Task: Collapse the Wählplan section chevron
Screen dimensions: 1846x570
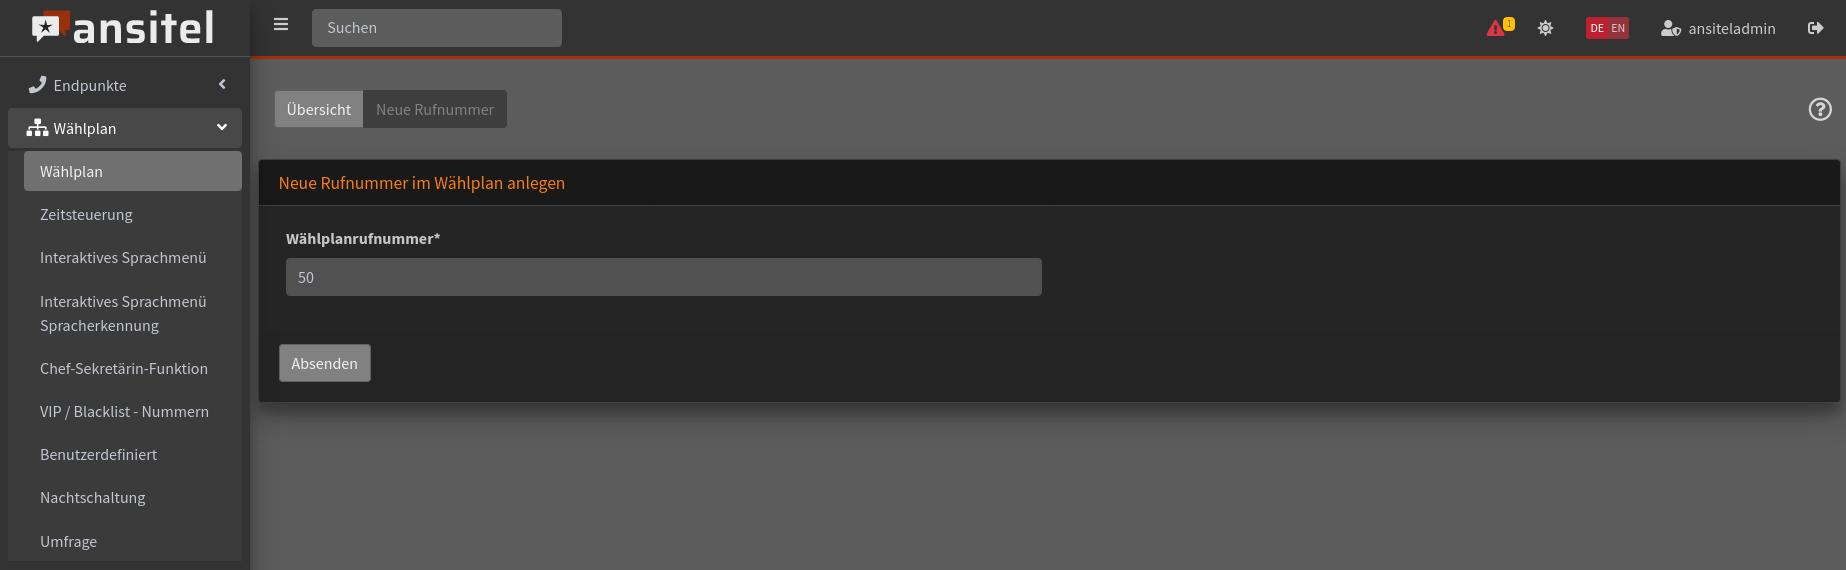Action: tap(222, 127)
